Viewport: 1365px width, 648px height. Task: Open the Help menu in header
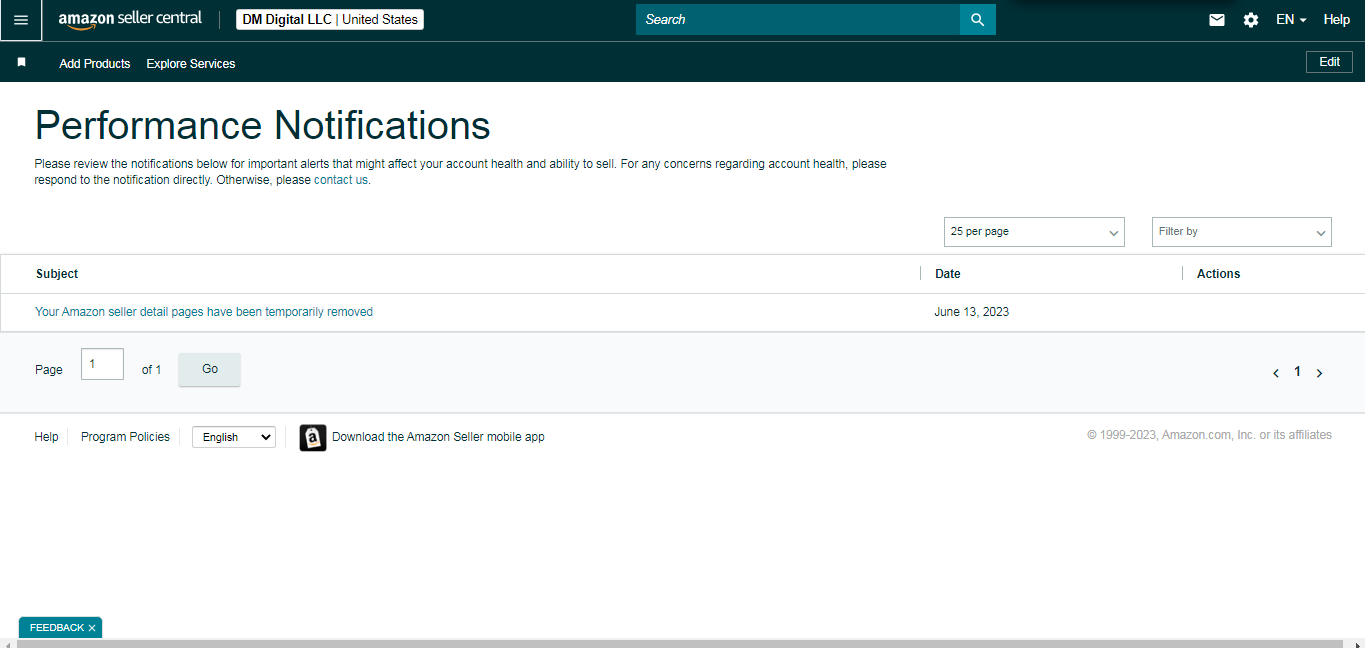(1337, 20)
